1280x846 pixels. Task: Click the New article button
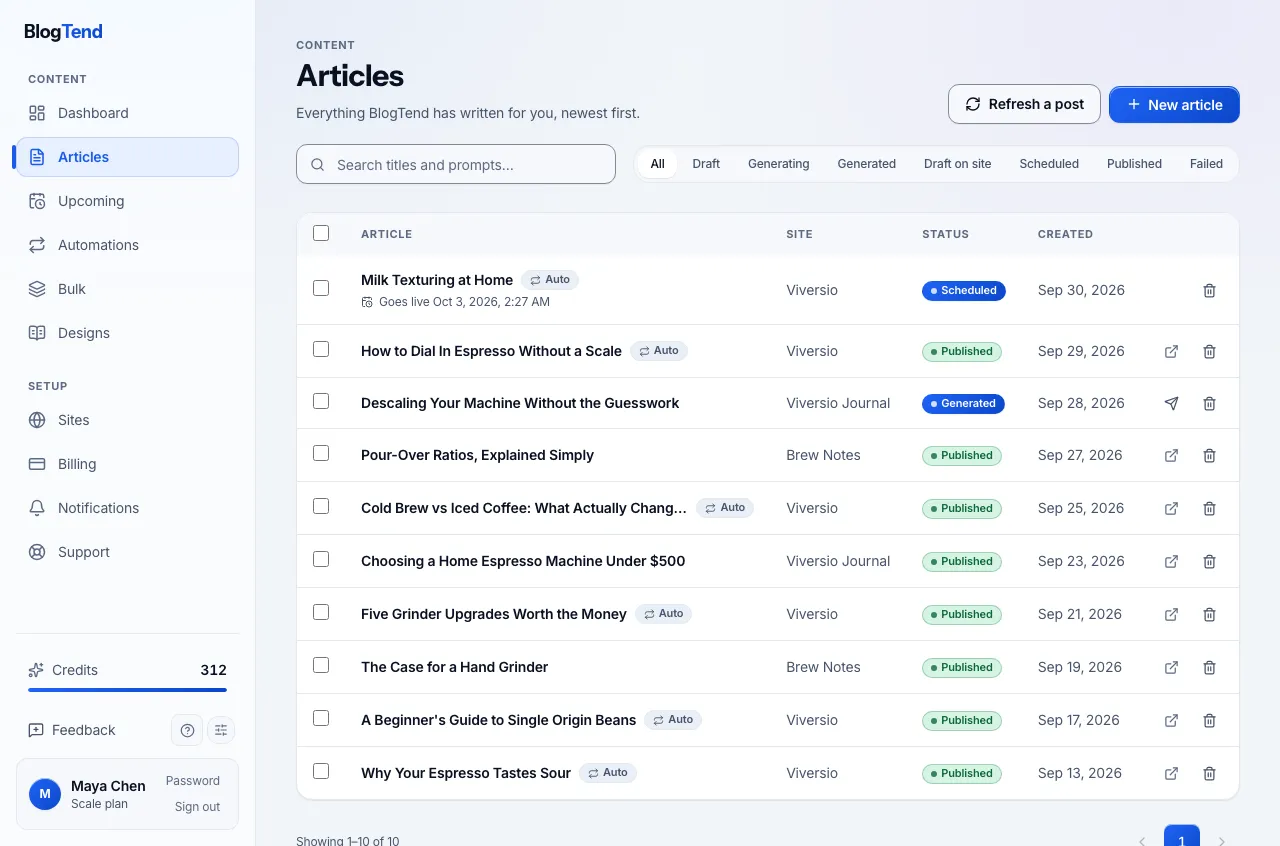[1174, 104]
